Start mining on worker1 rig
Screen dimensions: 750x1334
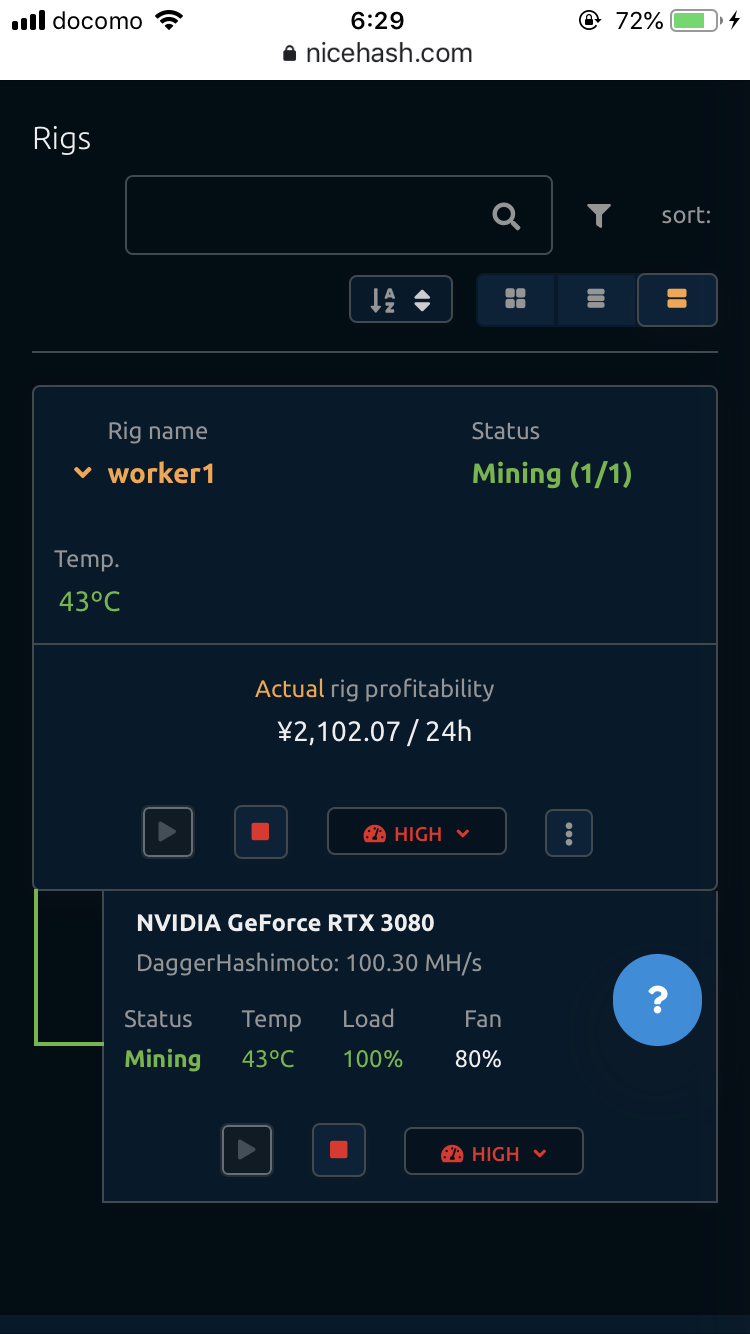click(x=168, y=832)
